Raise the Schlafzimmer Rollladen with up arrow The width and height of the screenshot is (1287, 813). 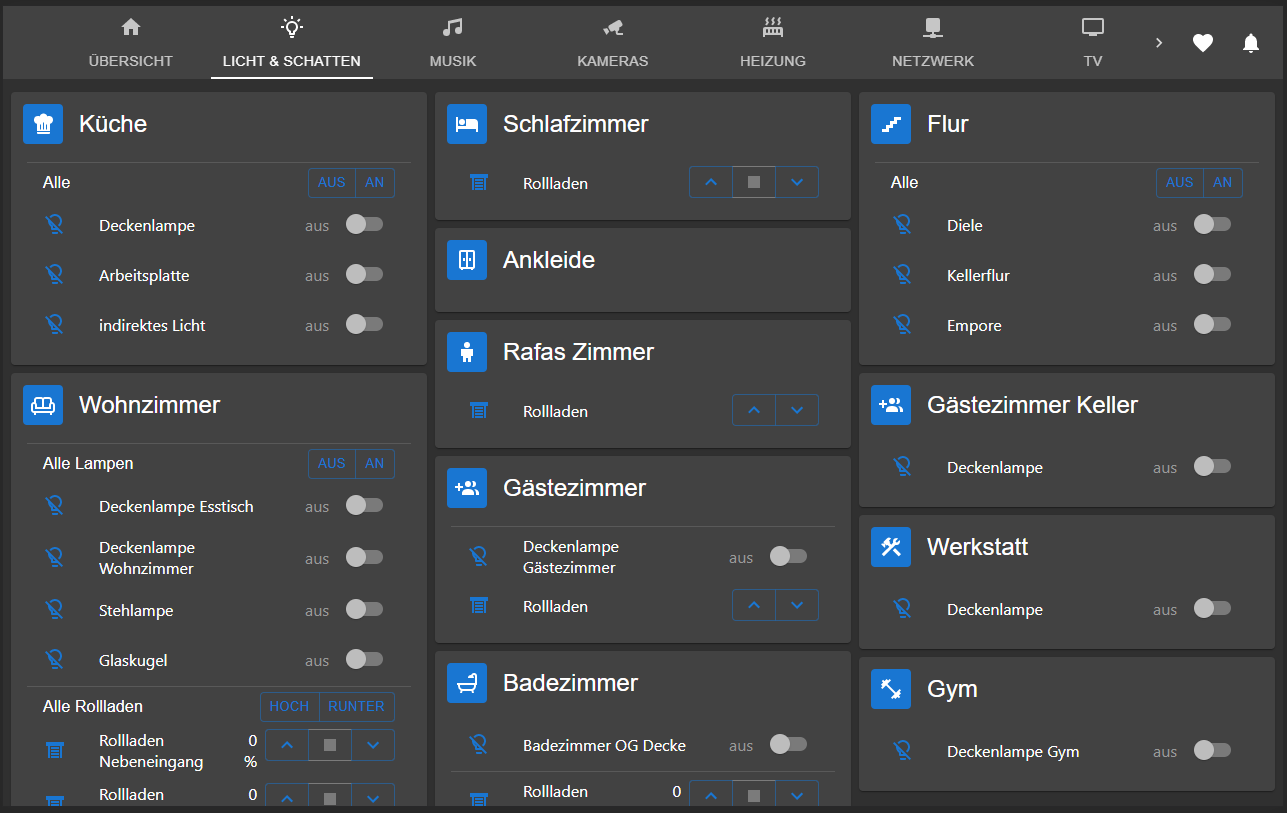point(711,182)
